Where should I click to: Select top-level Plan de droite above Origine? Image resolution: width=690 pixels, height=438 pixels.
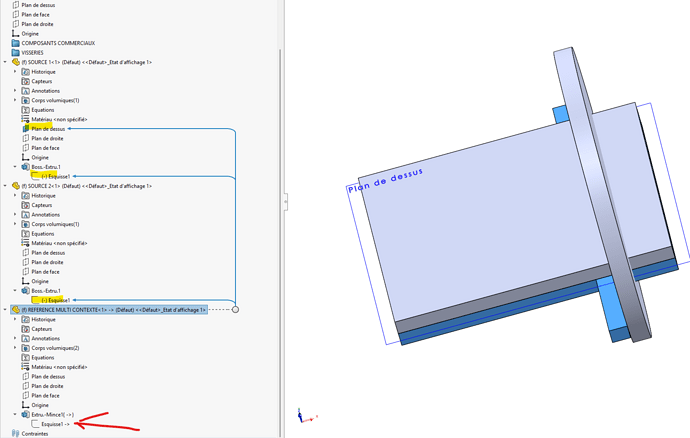click(37, 24)
